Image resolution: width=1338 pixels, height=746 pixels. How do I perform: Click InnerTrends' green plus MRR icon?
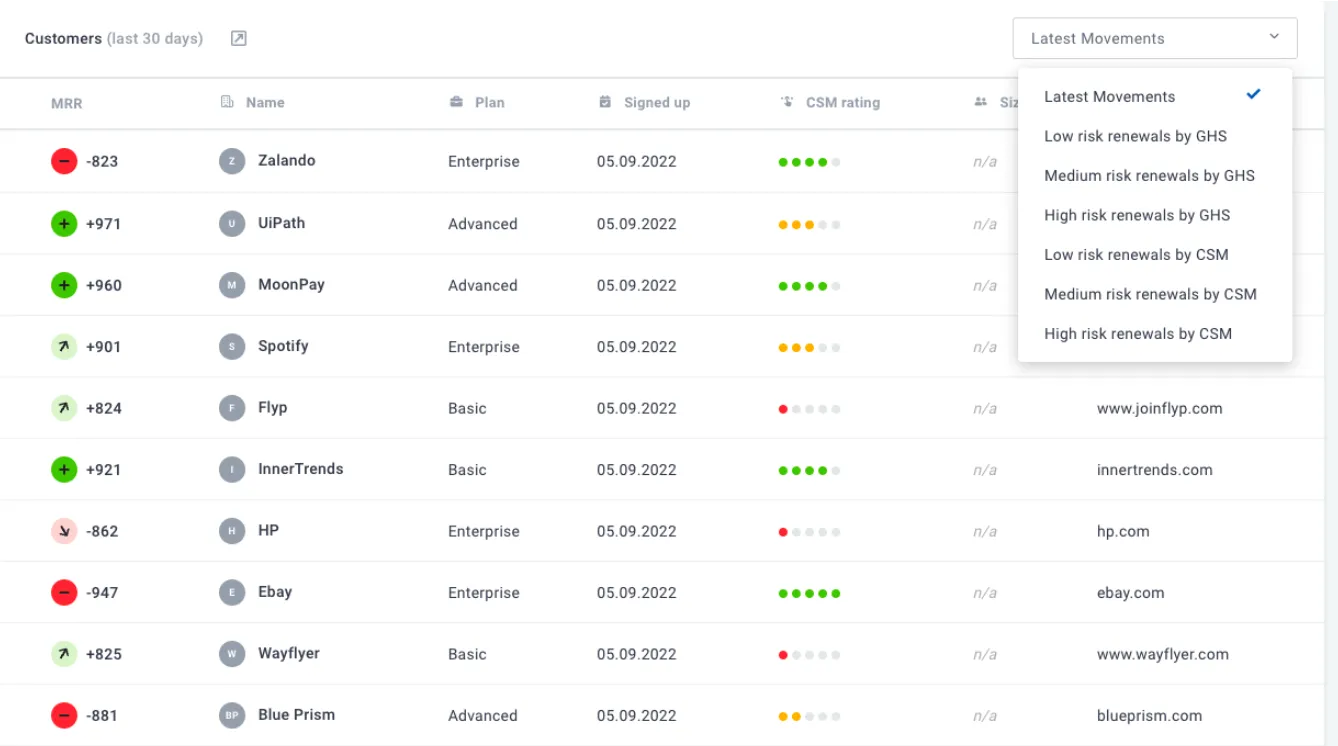point(64,470)
